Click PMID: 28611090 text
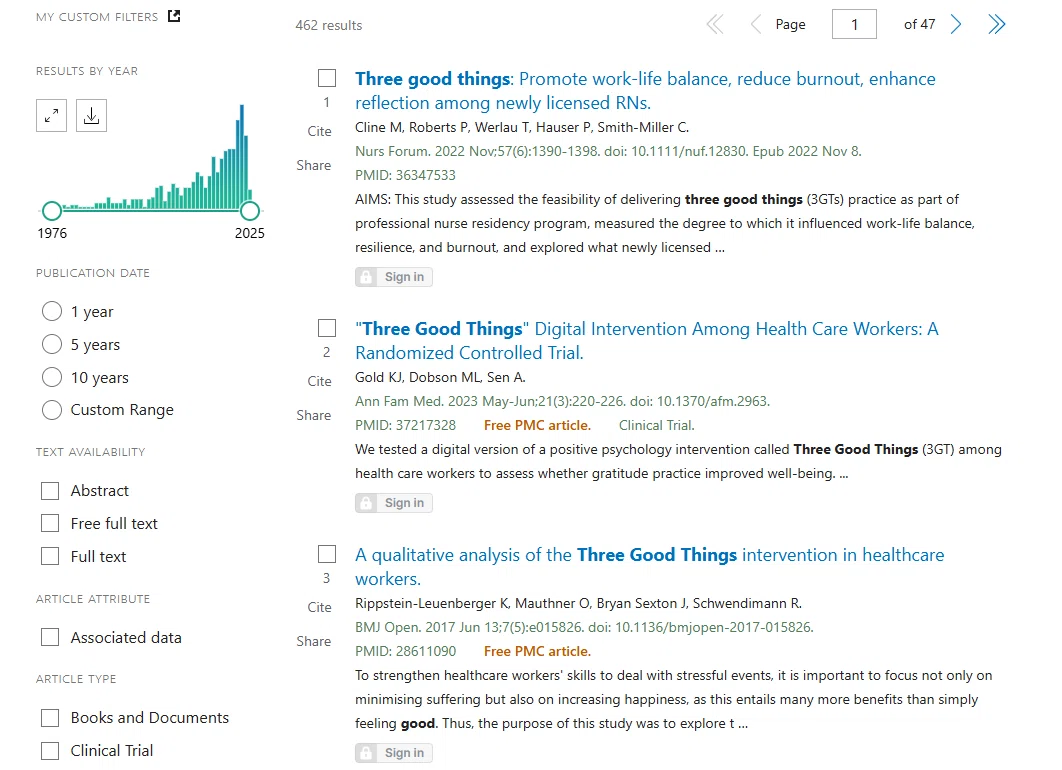The height and width of the screenshot is (770, 1062). coord(405,651)
